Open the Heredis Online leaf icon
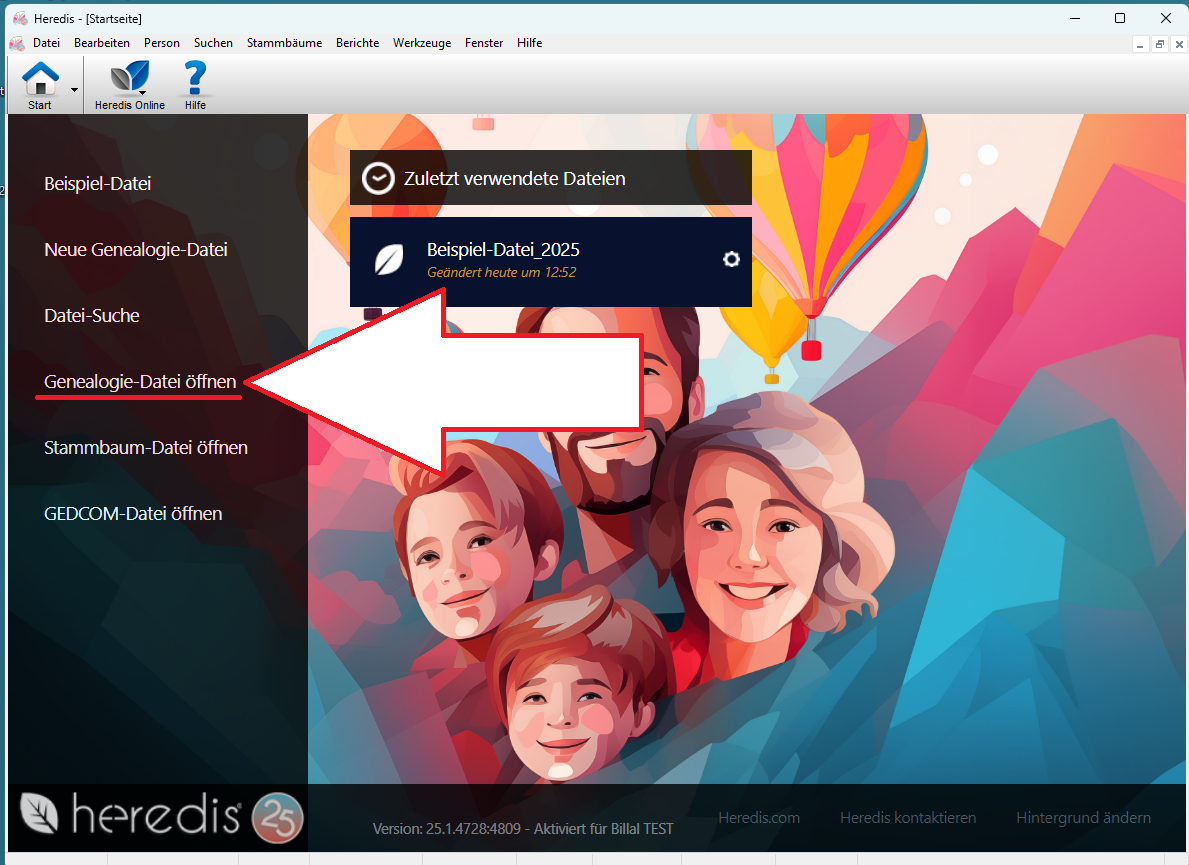1189x865 pixels. (x=129, y=78)
